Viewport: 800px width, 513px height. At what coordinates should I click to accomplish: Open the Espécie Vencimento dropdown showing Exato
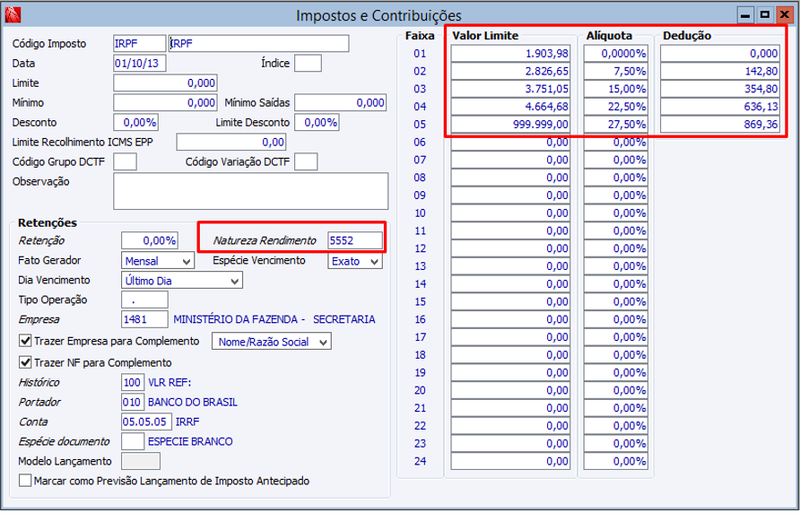(355, 261)
